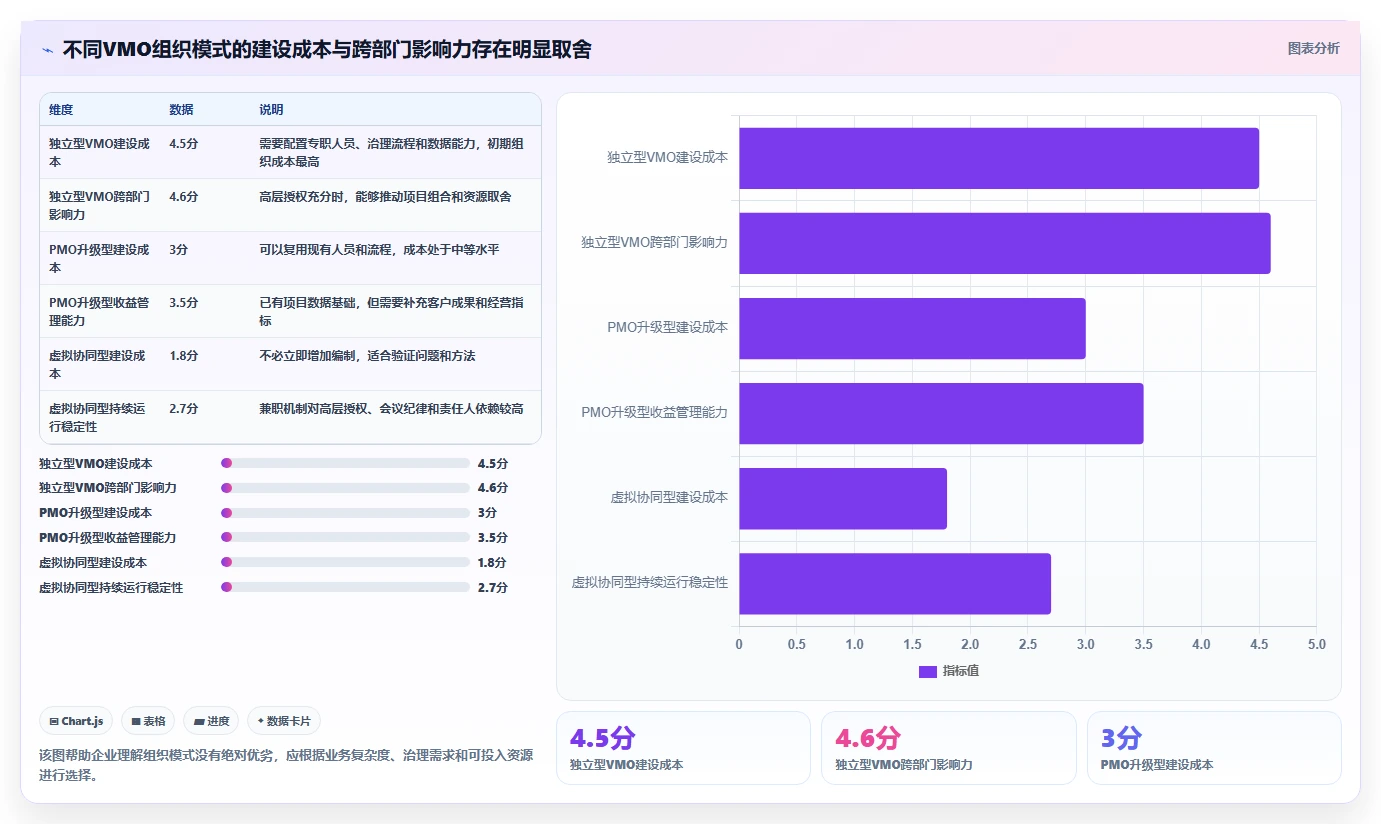1381x824 pixels.
Task: Click the 独立型VMO建设成本 progress bar
Action: point(345,463)
